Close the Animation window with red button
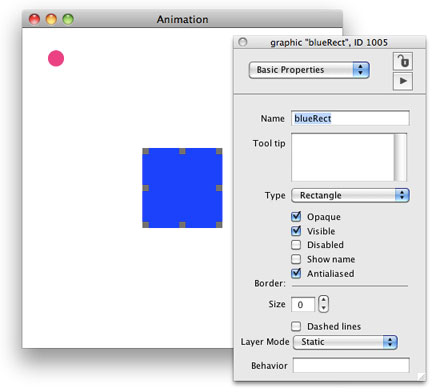 tap(34, 19)
